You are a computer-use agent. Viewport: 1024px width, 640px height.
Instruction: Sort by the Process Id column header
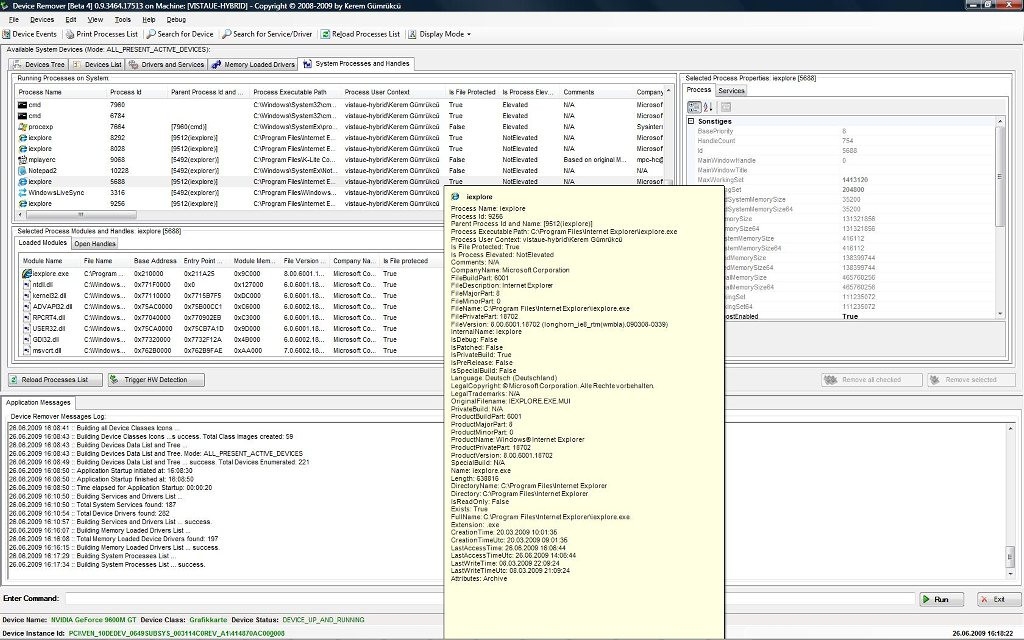(x=138, y=92)
